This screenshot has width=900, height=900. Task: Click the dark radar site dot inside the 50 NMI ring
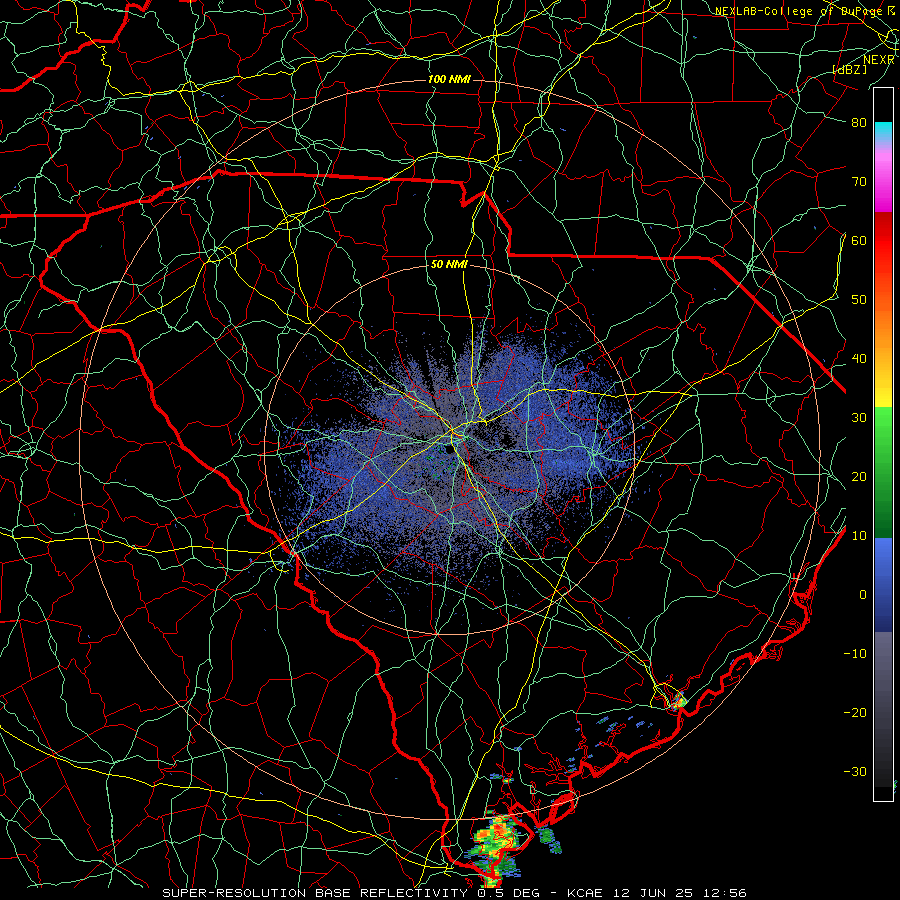click(x=448, y=448)
